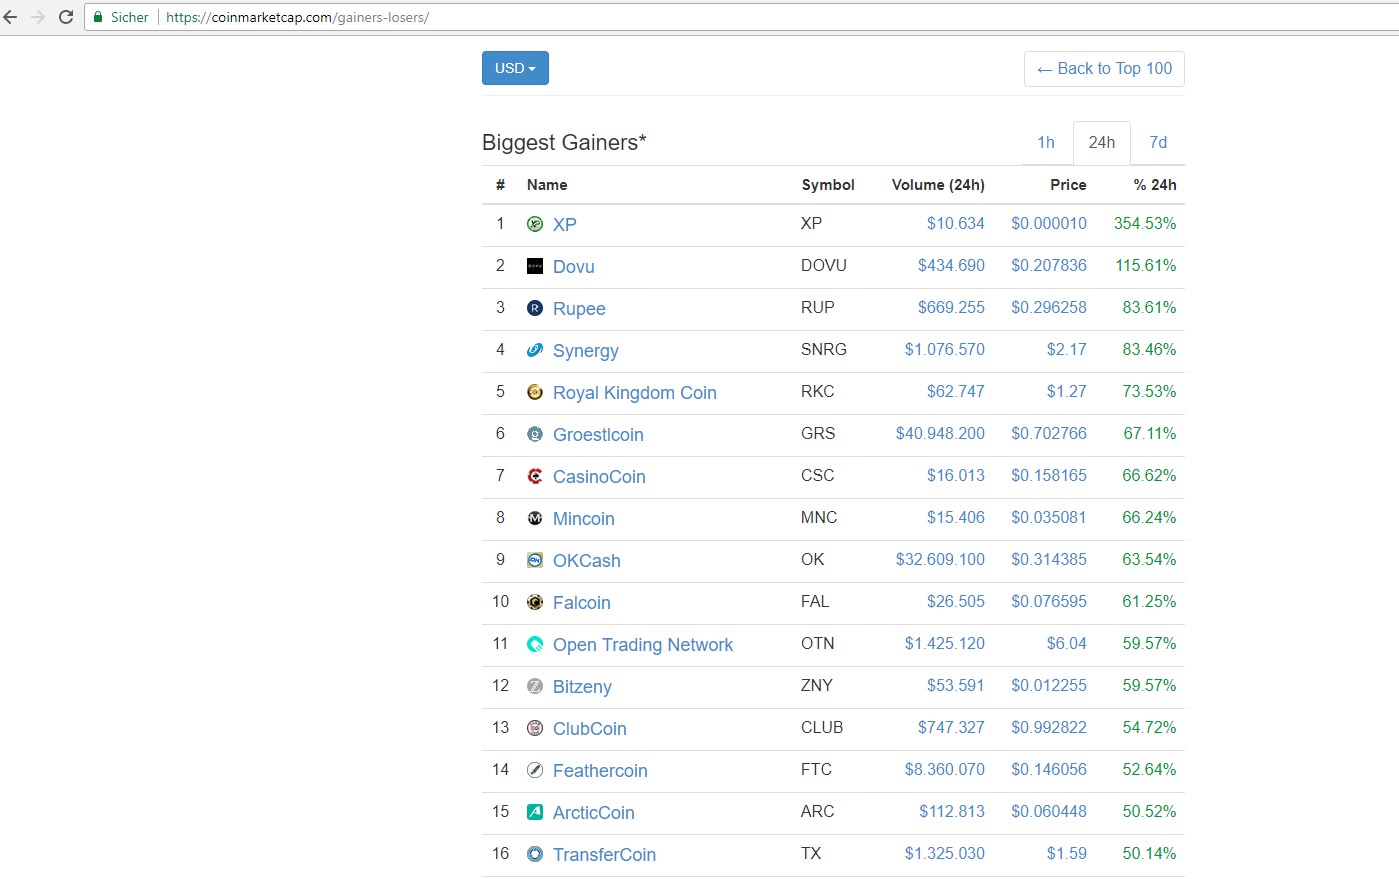This screenshot has height=879, width=1399.
Task: Click the CasinoCoin logo icon
Action: 535,476
